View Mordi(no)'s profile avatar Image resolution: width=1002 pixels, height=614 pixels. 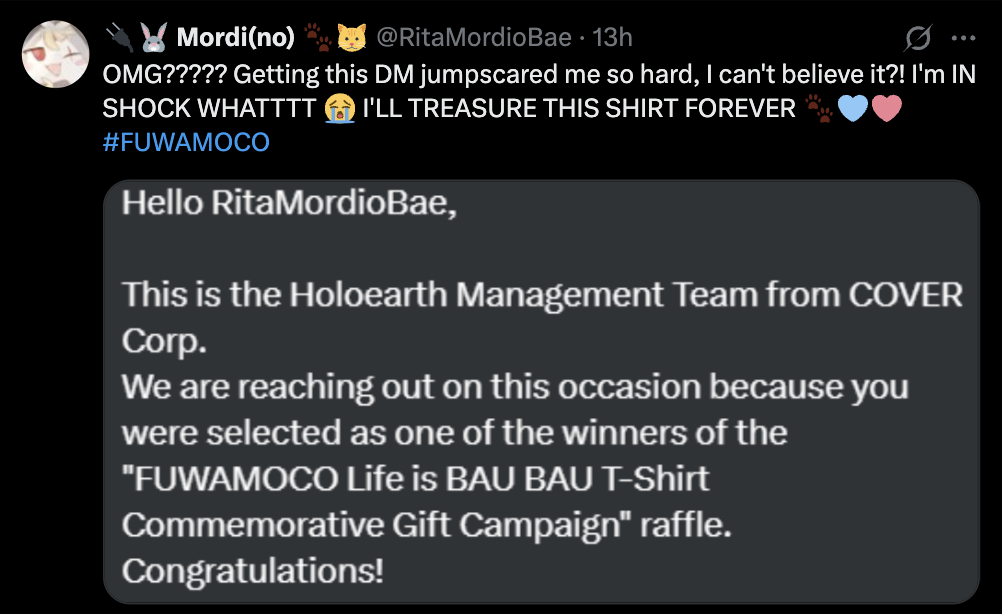pos(56,54)
